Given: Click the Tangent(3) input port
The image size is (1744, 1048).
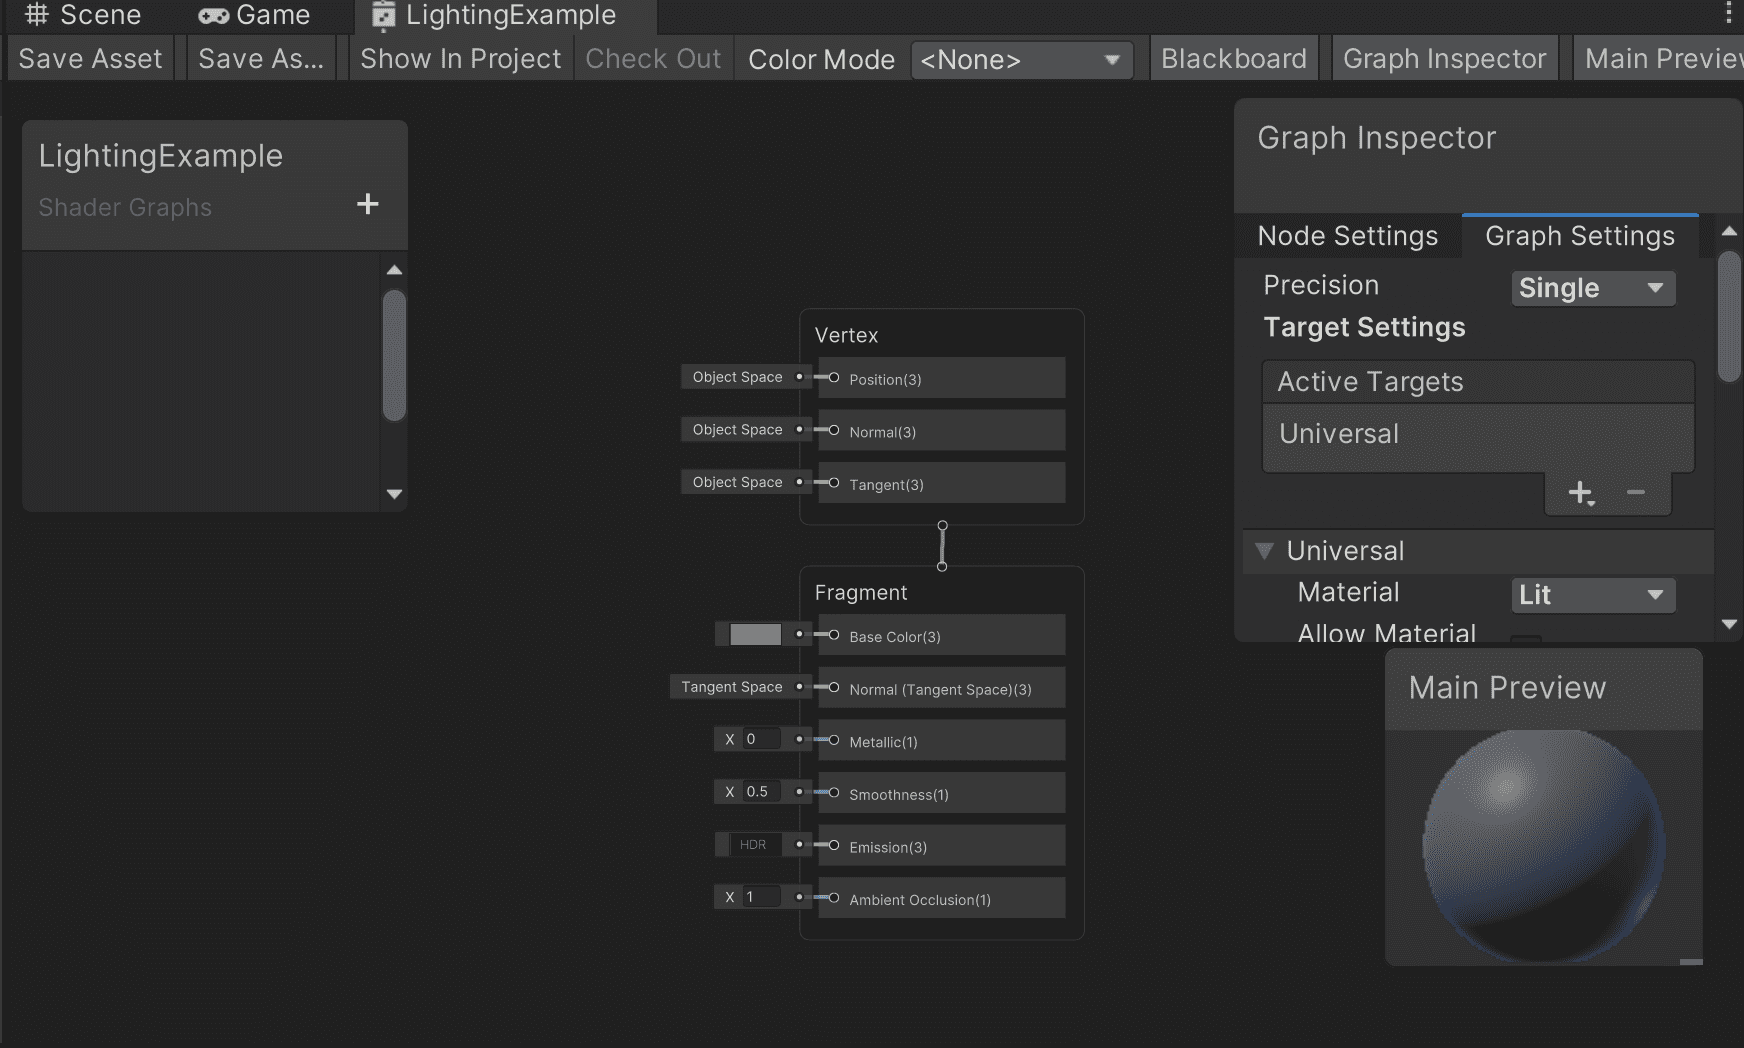Looking at the screenshot, I should pos(834,482).
